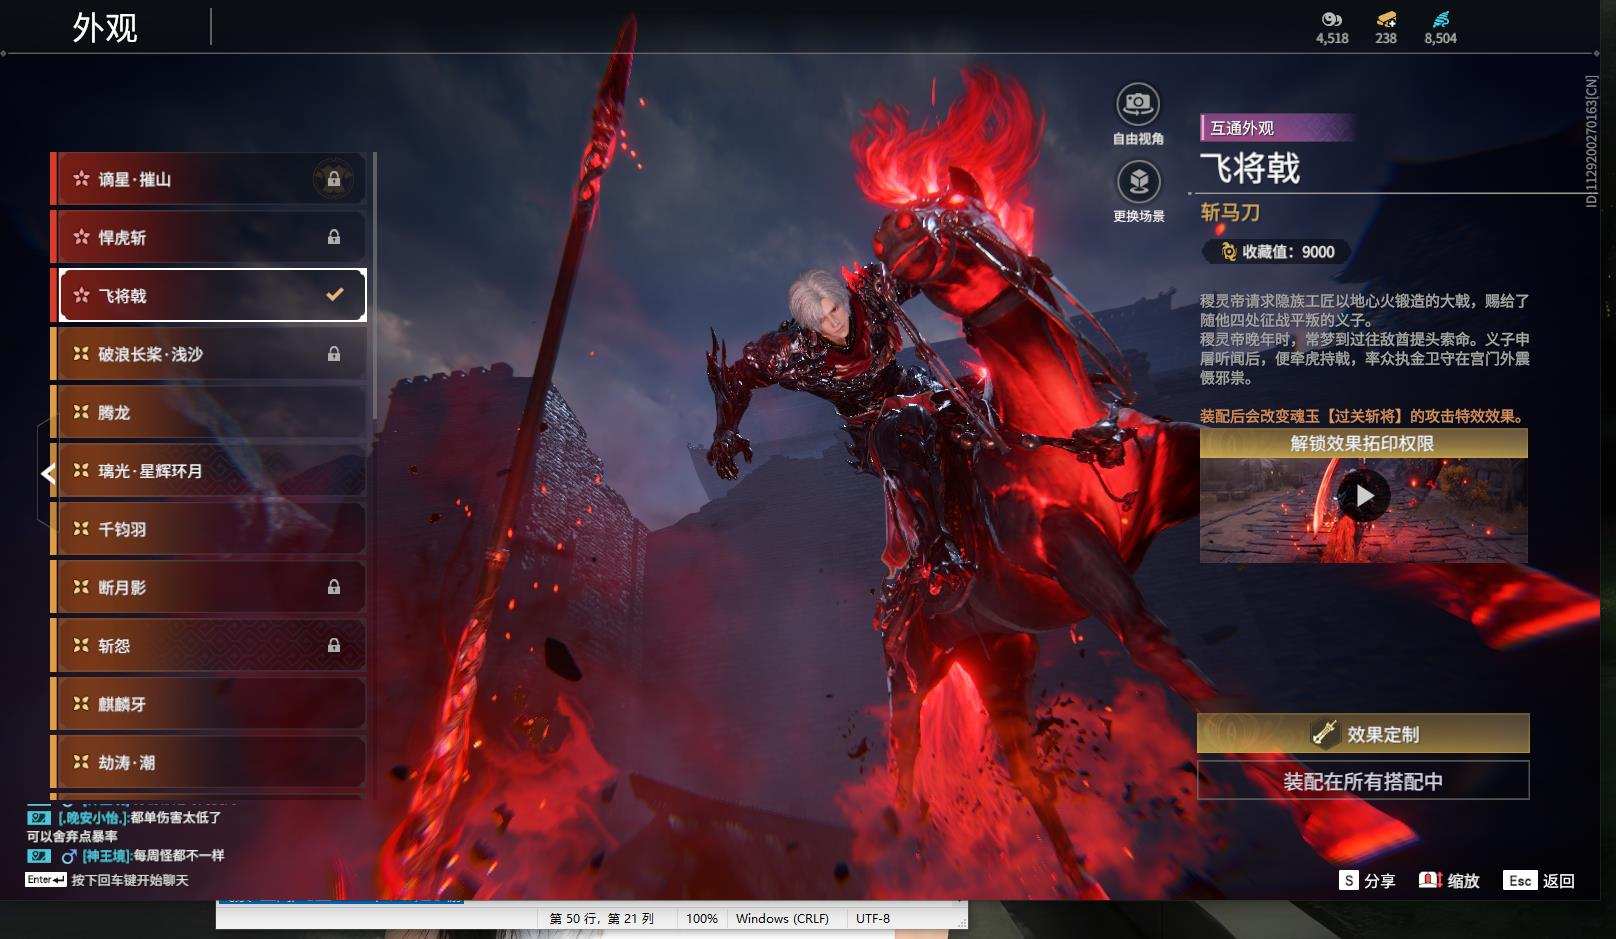Click the S key share icon
1616x939 pixels.
1349,880
